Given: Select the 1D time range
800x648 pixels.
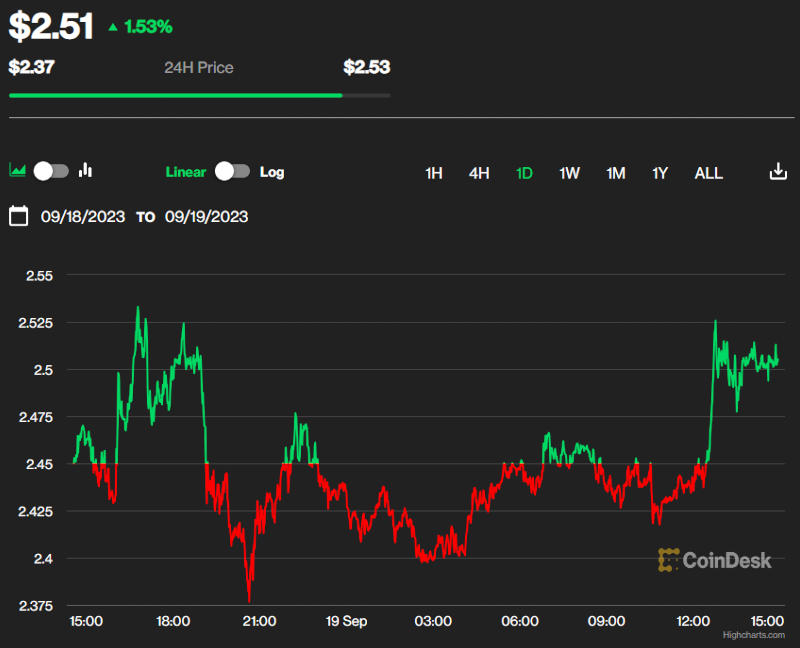Looking at the screenshot, I should [524, 173].
